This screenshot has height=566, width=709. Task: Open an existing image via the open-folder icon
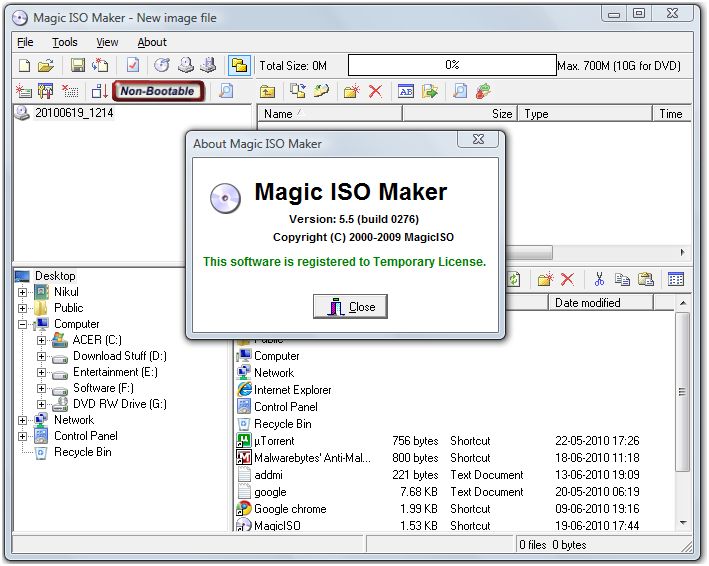[46, 66]
